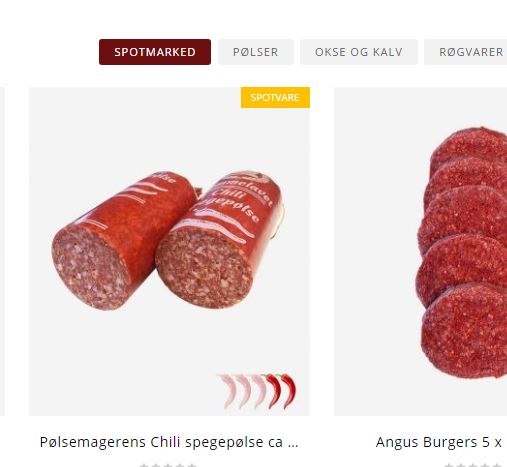Screen dimensions: 507x467
Task: Click the first pale chili heat icon
Action: click(x=228, y=391)
